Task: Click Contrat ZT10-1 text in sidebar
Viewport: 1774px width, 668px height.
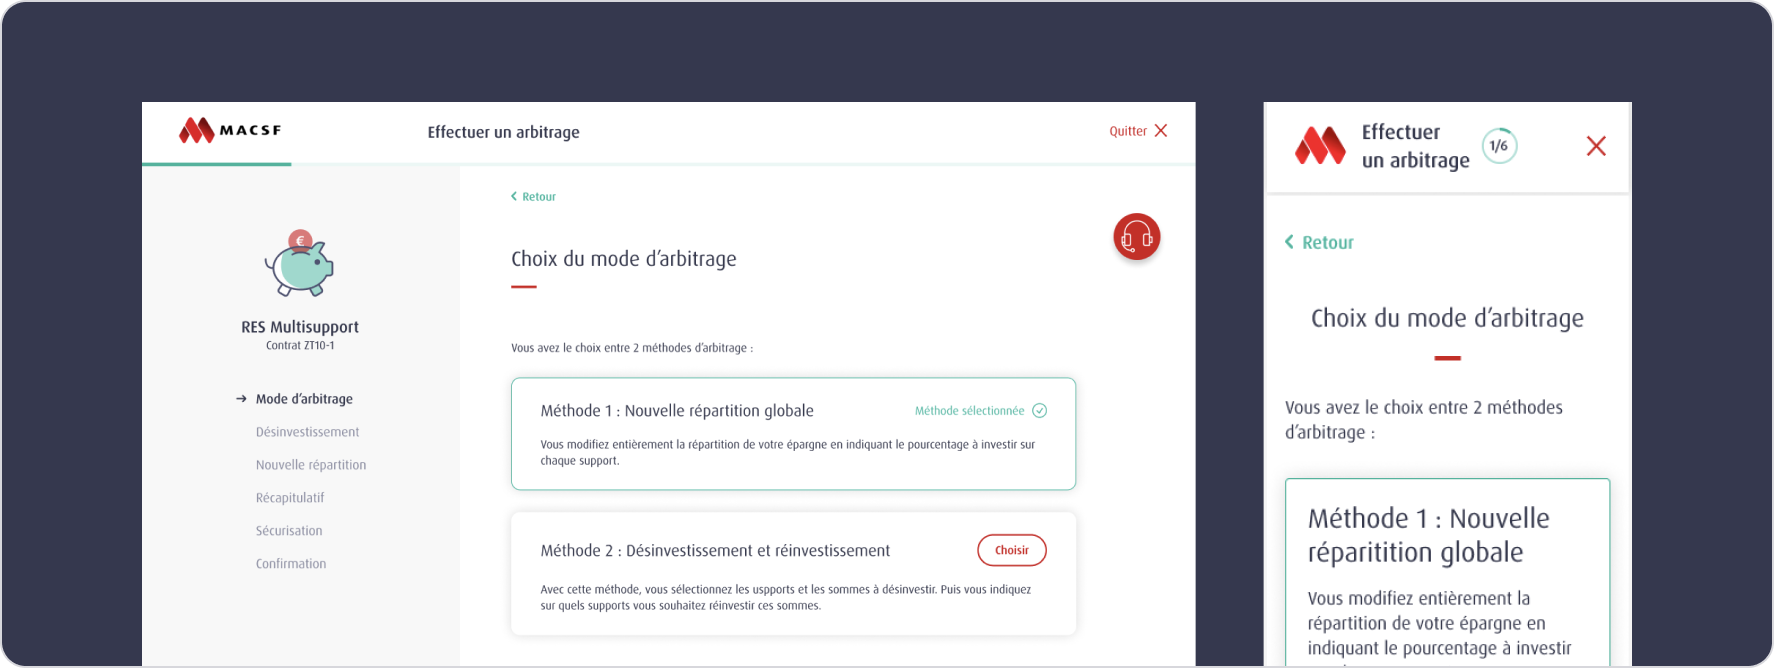Action: tap(300, 346)
